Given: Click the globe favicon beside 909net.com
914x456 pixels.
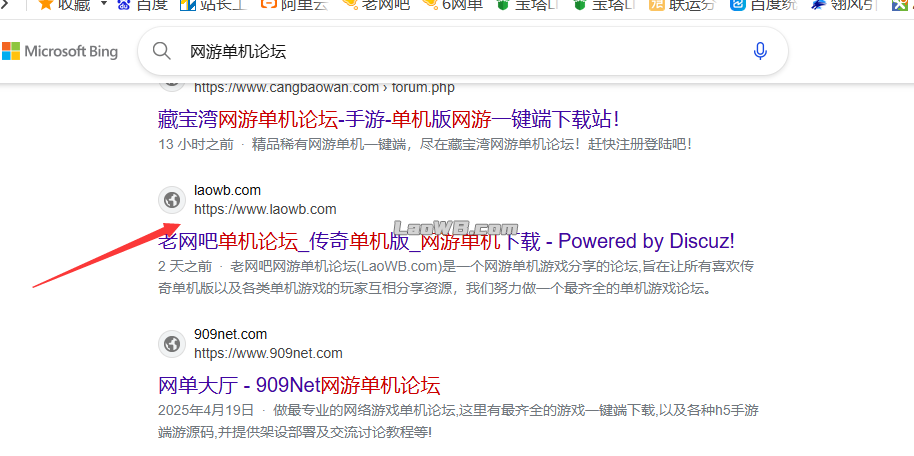Looking at the screenshot, I should pyautogui.click(x=171, y=344).
